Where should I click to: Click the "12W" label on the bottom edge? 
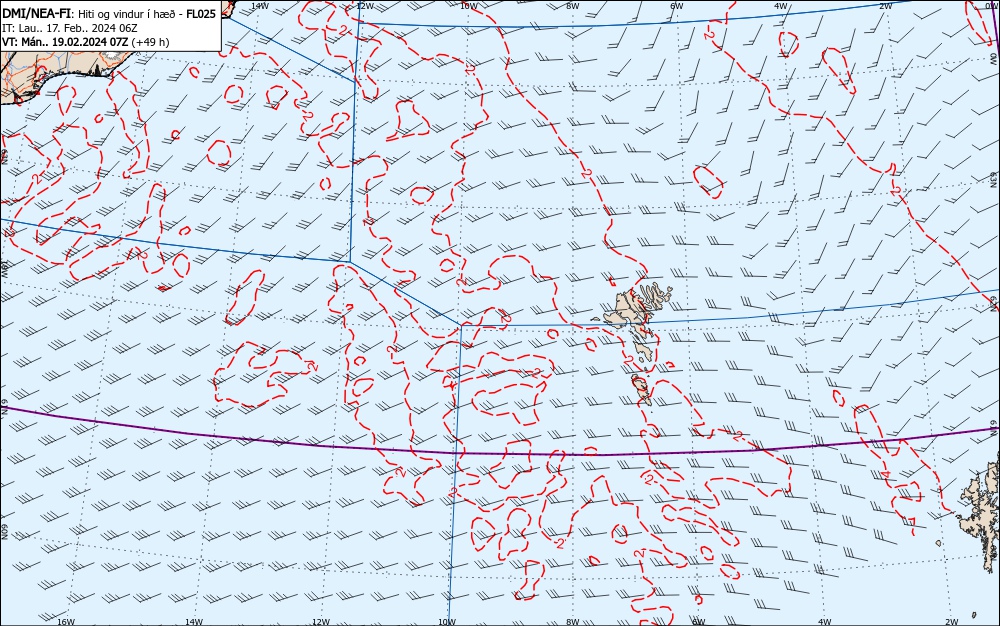(321, 622)
